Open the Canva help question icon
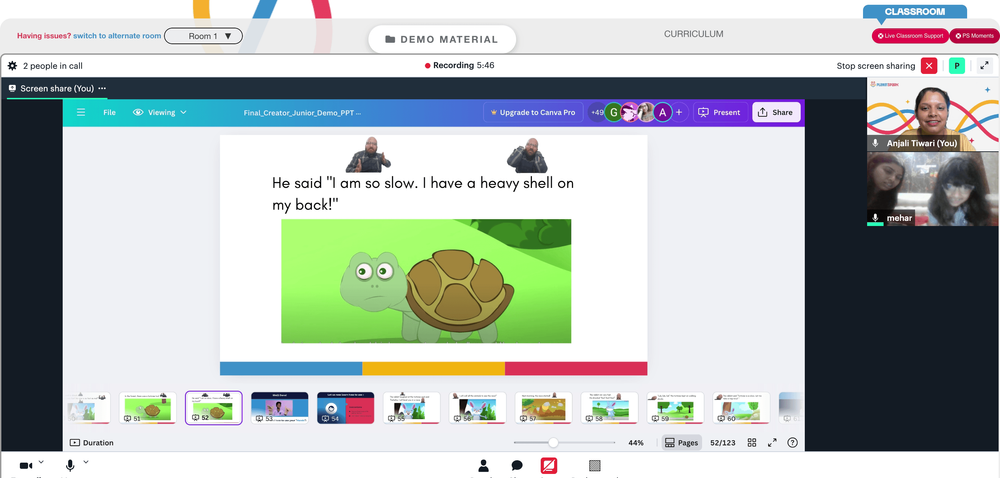 pos(793,442)
